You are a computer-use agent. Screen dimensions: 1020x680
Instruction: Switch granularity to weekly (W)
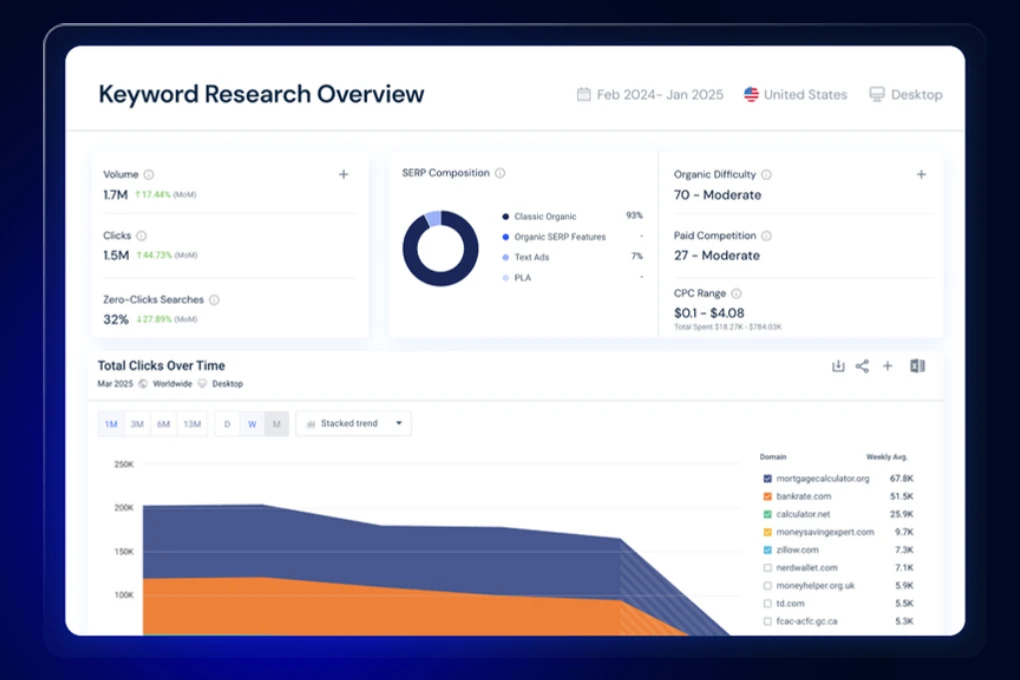pyautogui.click(x=252, y=424)
